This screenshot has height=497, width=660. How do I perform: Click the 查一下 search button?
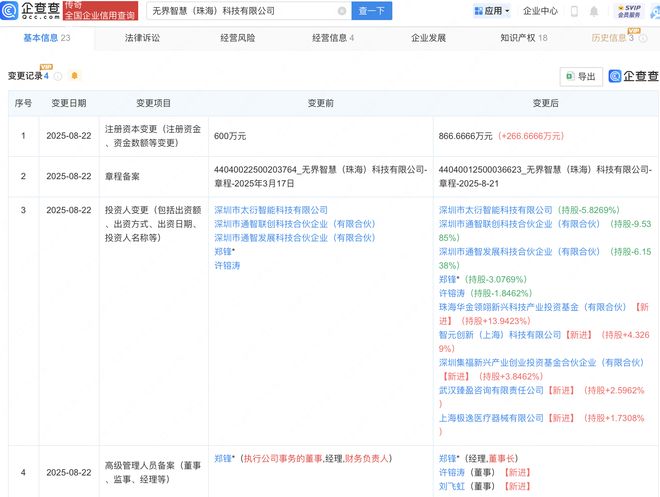372,11
